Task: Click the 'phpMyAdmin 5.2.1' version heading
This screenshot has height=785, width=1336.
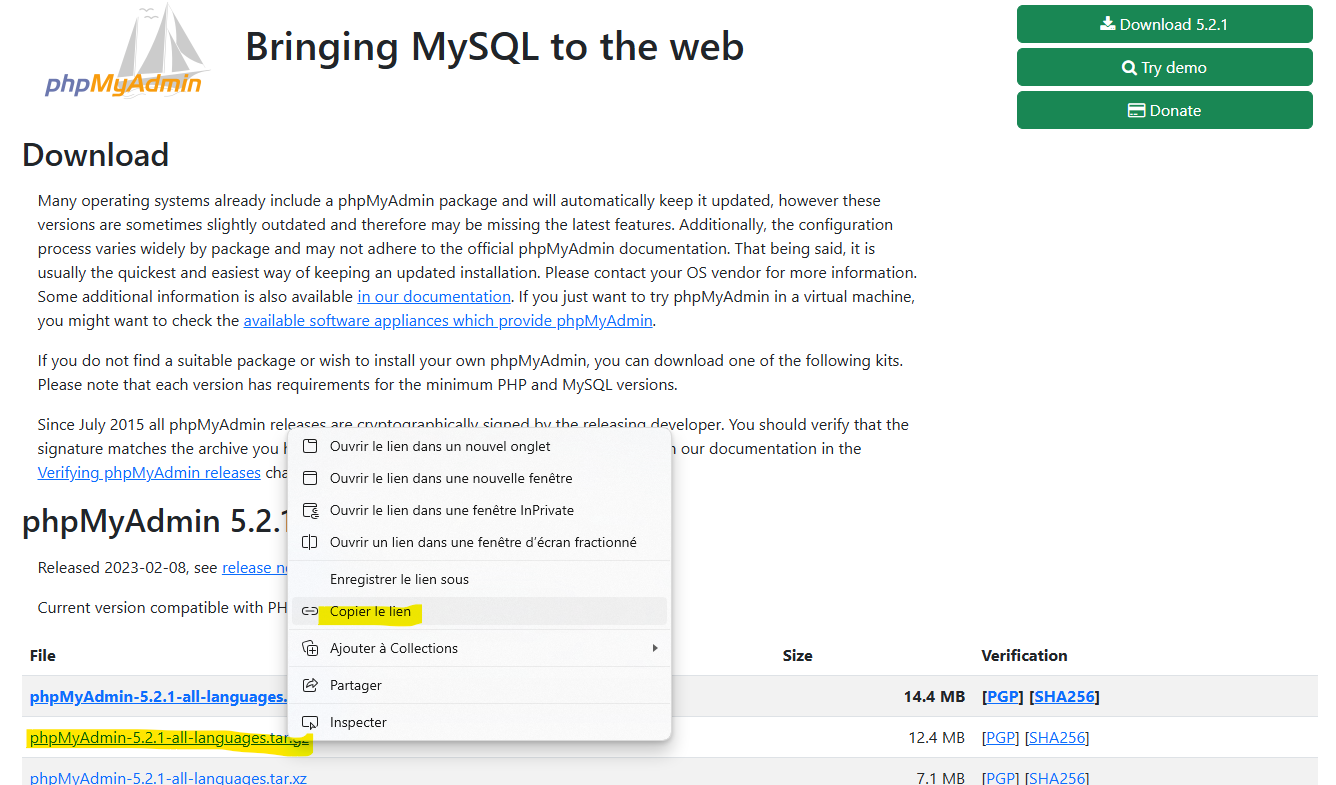Action: 157,521
